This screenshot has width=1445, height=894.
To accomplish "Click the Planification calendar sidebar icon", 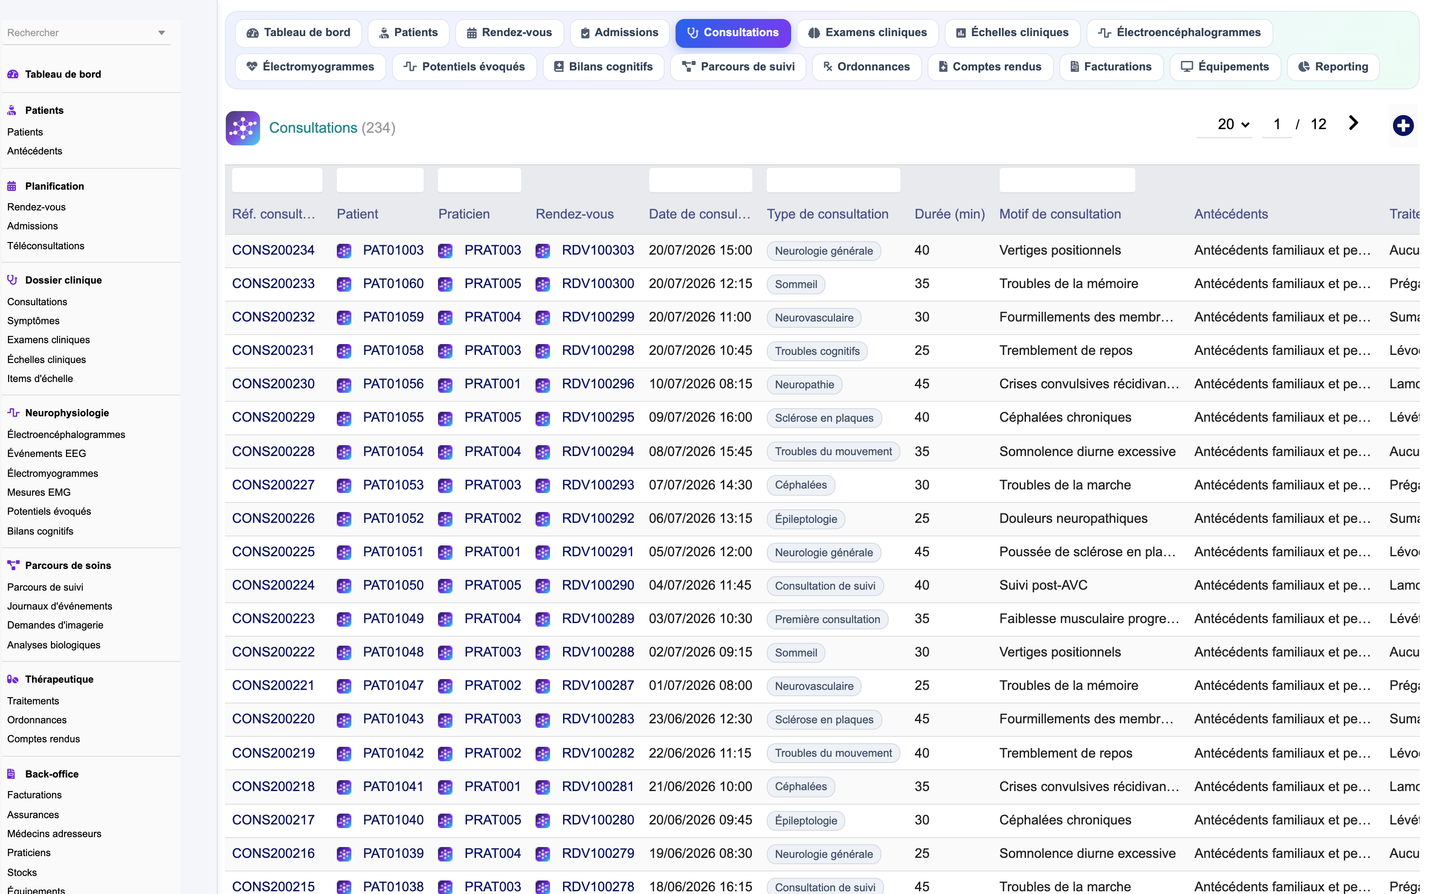I will (12, 186).
